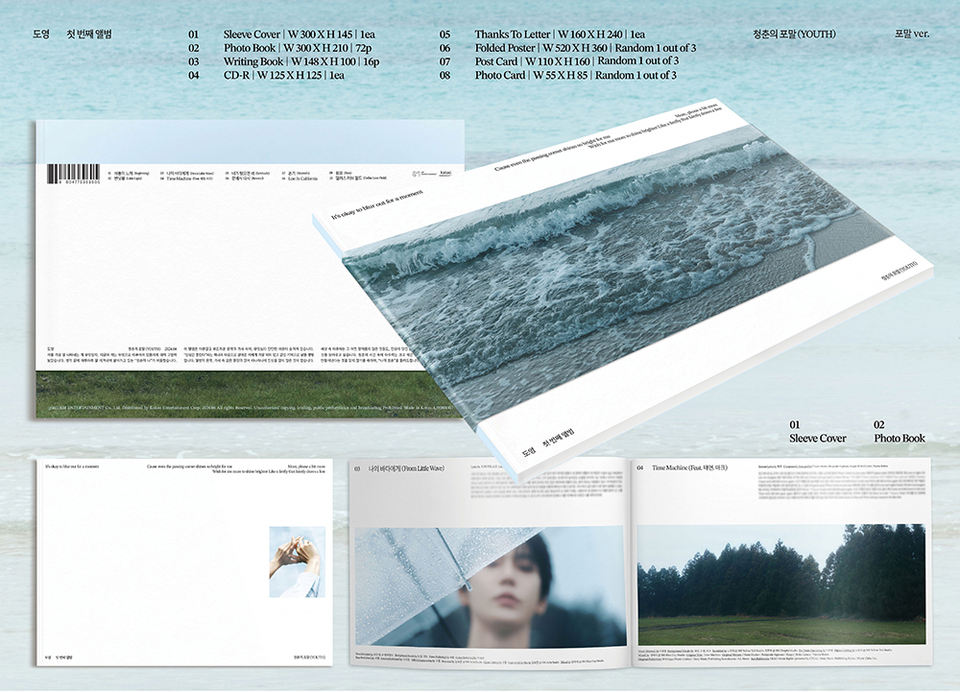Select 'Folded Poster | W 520 X H 360' line
This screenshot has height=692, width=960.
pyautogui.click(x=585, y=48)
